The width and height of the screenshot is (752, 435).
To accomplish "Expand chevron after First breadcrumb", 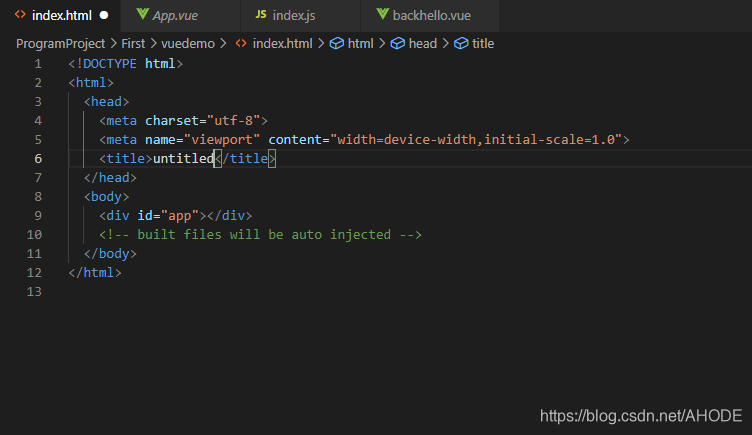I will pyautogui.click(x=153, y=44).
